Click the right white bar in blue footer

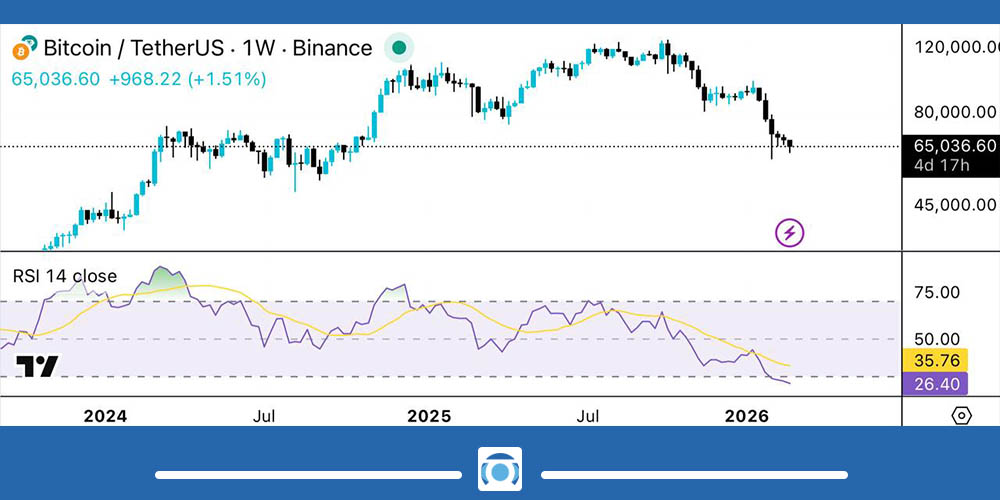coord(694,474)
